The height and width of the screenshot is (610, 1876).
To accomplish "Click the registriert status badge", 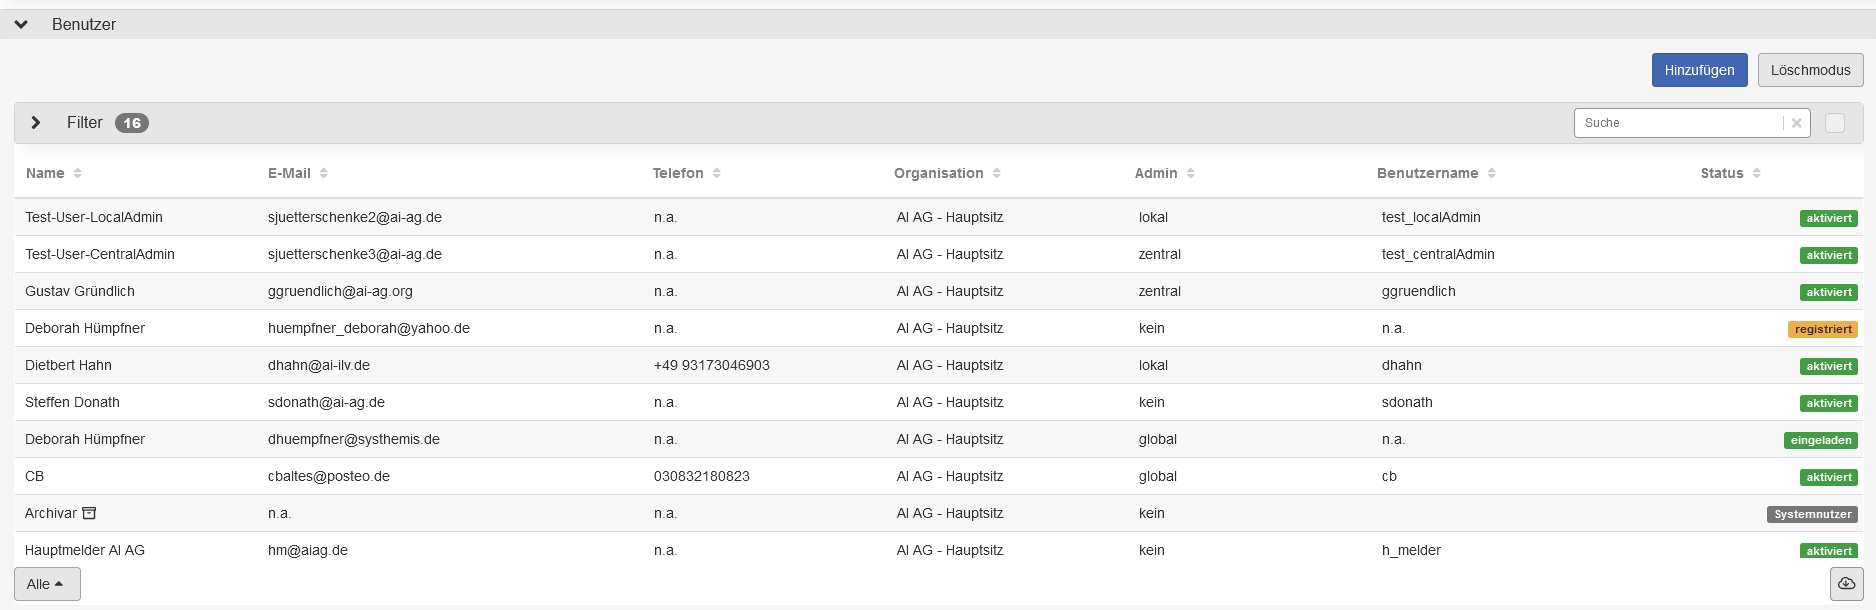I will click(x=1822, y=329).
